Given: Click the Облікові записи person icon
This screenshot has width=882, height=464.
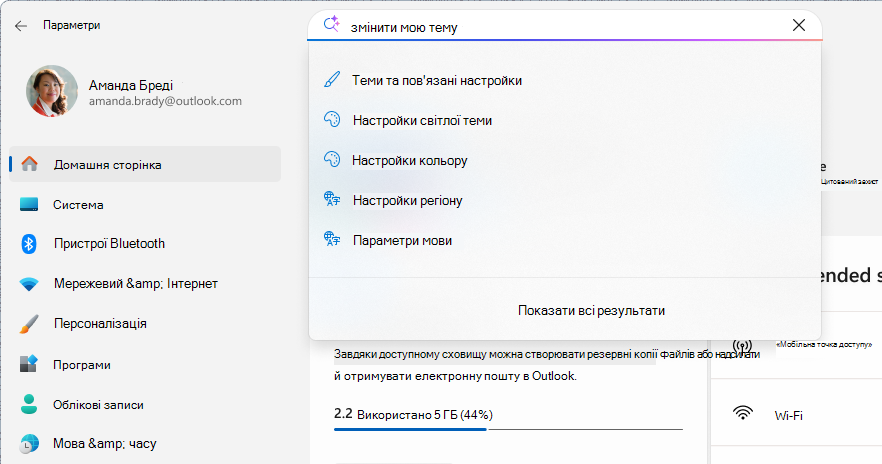Looking at the screenshot, I should pyautogui.click(x=29, y=404).
